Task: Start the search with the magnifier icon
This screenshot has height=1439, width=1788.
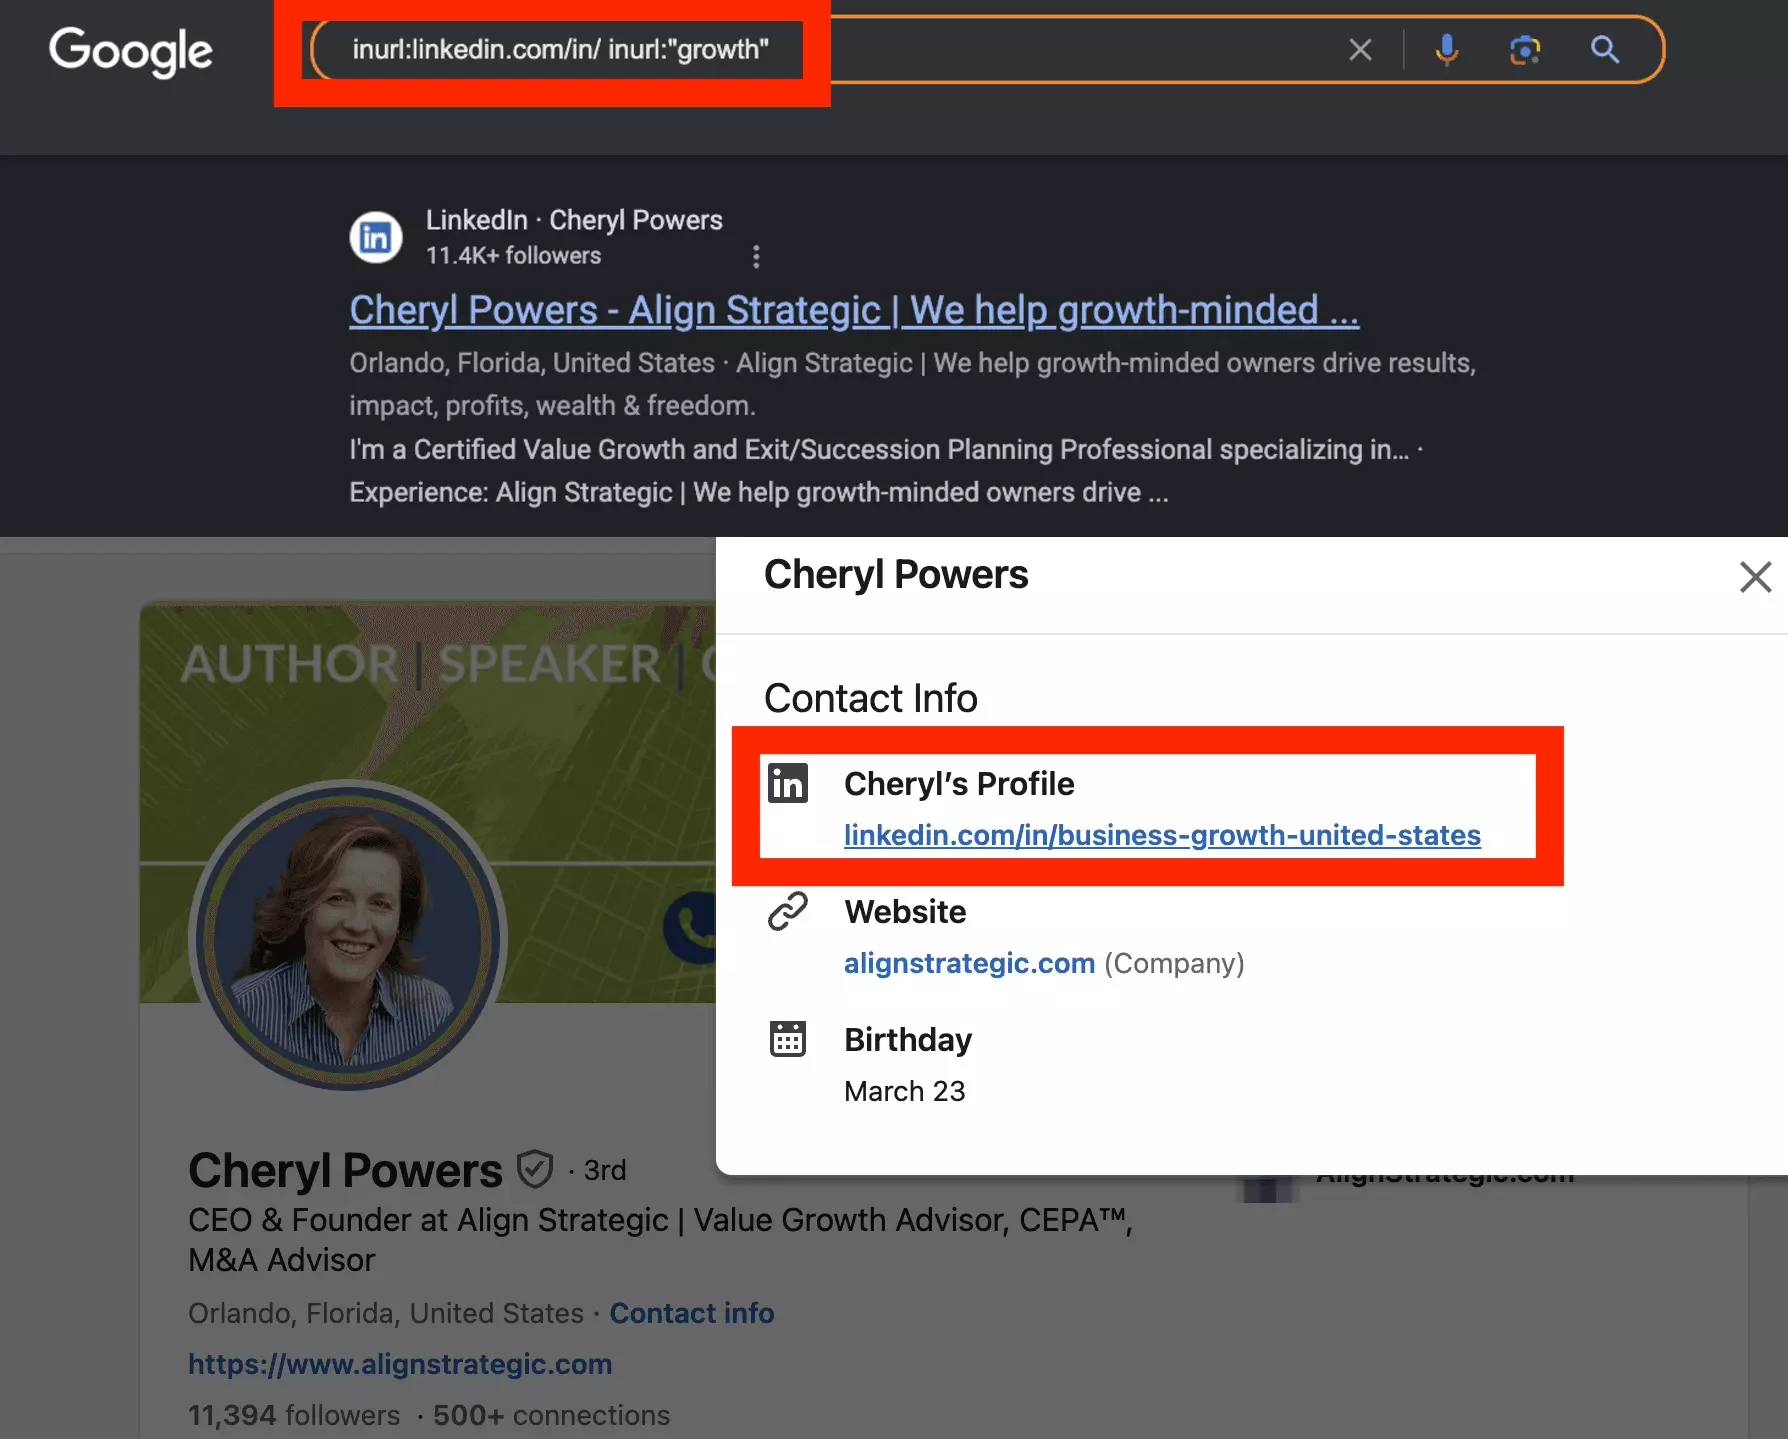Action: click(x=1605, y=49)
